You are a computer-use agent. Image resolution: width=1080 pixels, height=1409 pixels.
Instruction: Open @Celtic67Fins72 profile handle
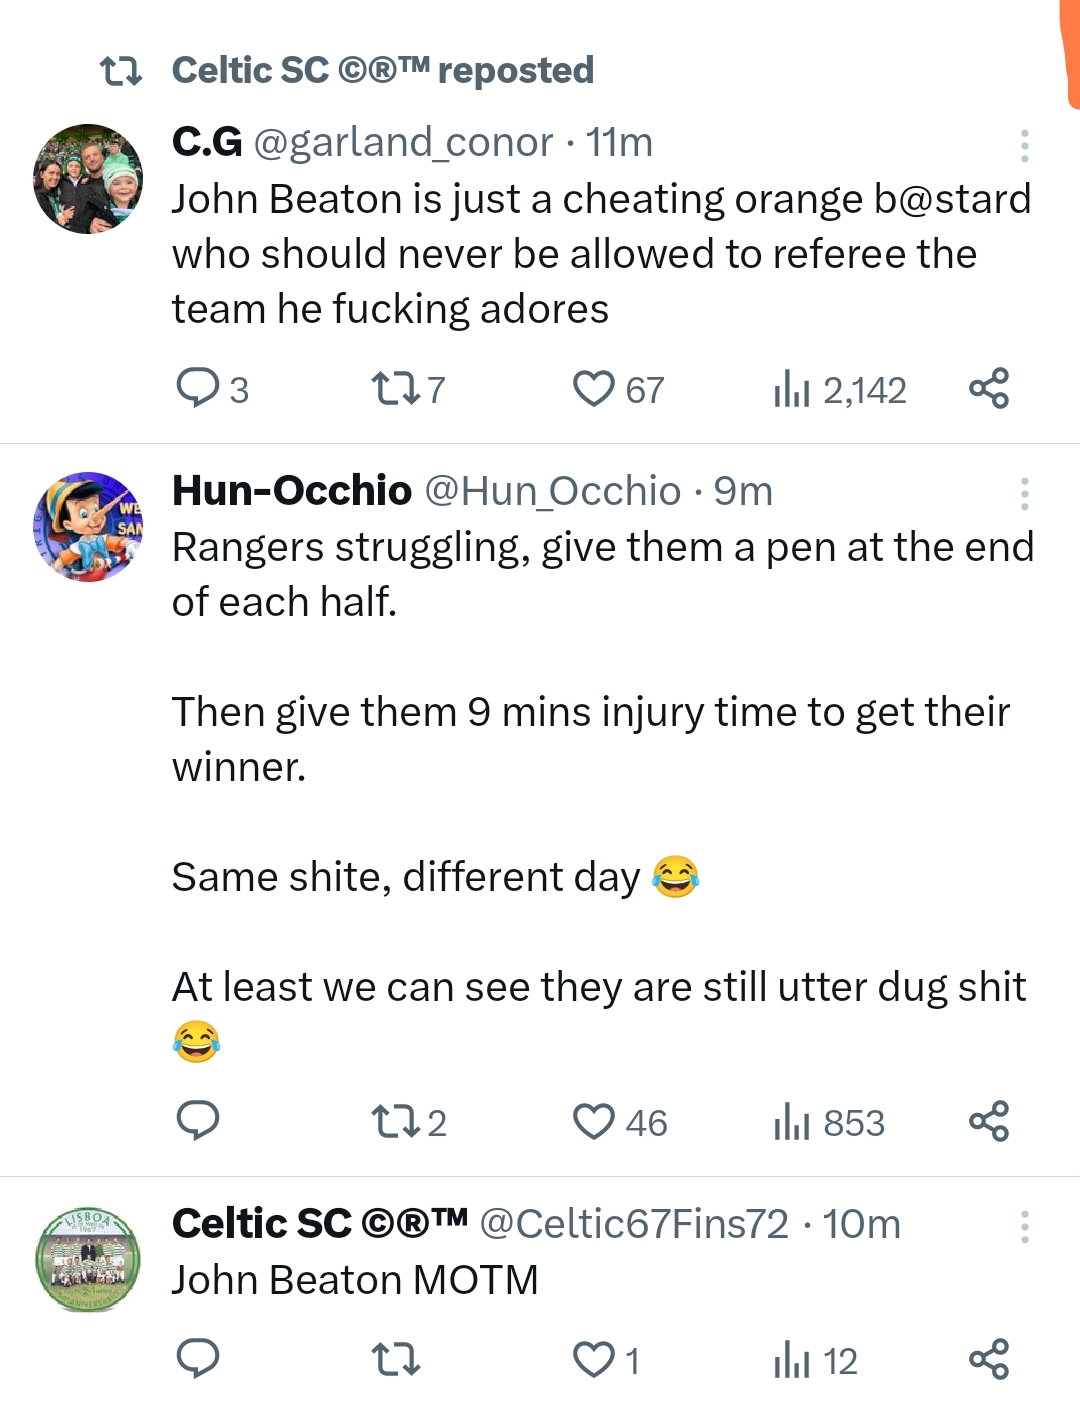[x=634, y=1224]
